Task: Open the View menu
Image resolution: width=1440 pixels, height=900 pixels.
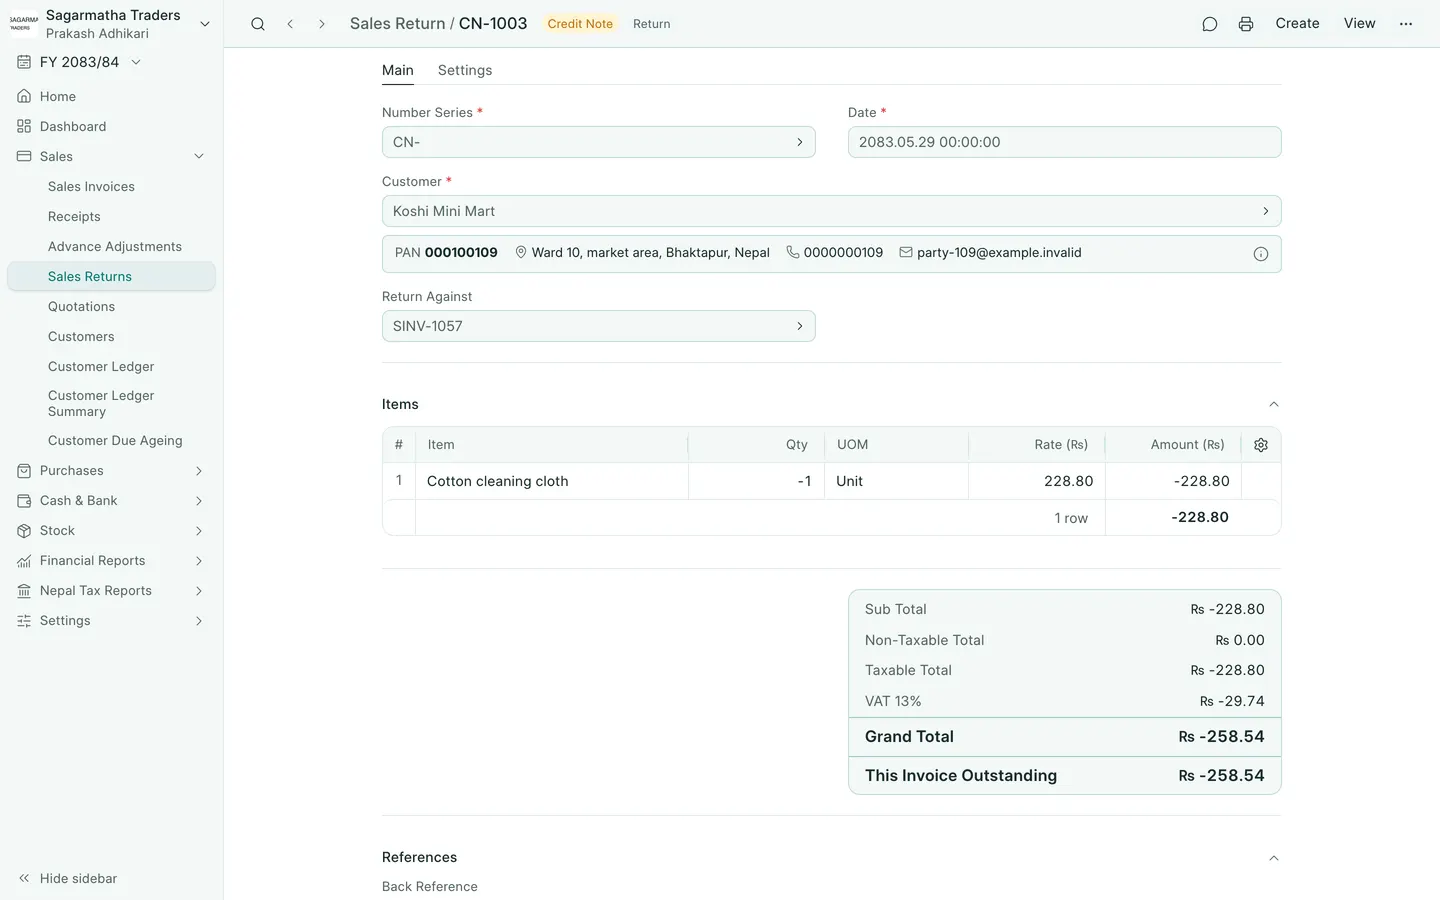Action: (1360, 24)
